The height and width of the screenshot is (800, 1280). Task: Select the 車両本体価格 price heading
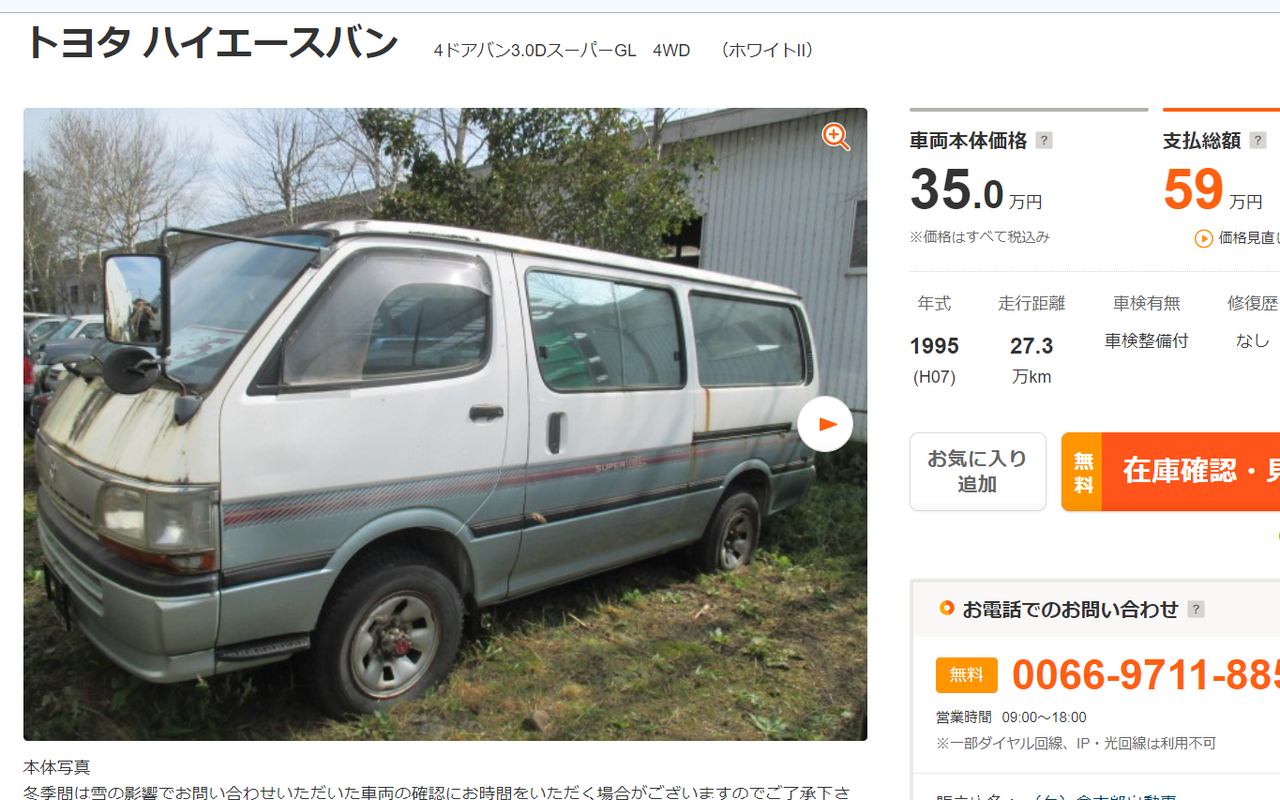tap(968, 141)
